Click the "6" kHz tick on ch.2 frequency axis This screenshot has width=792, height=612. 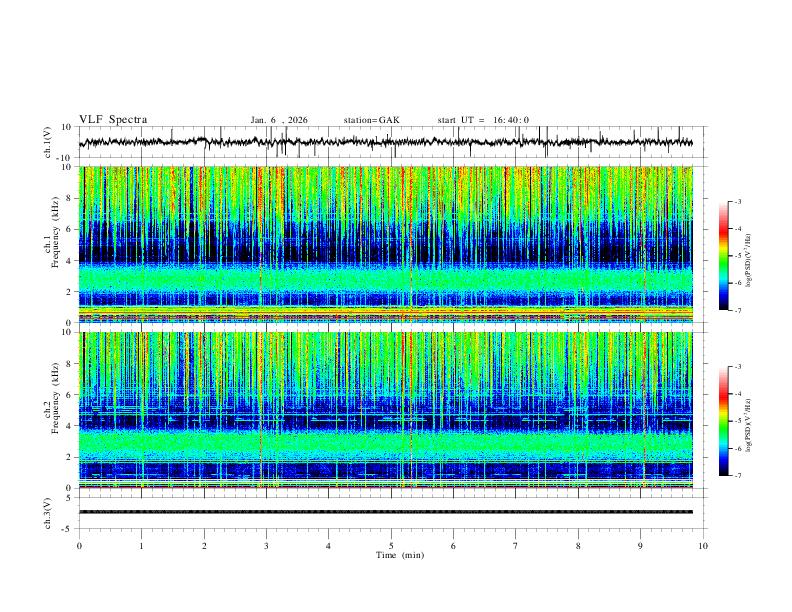[x=69, y=394]
